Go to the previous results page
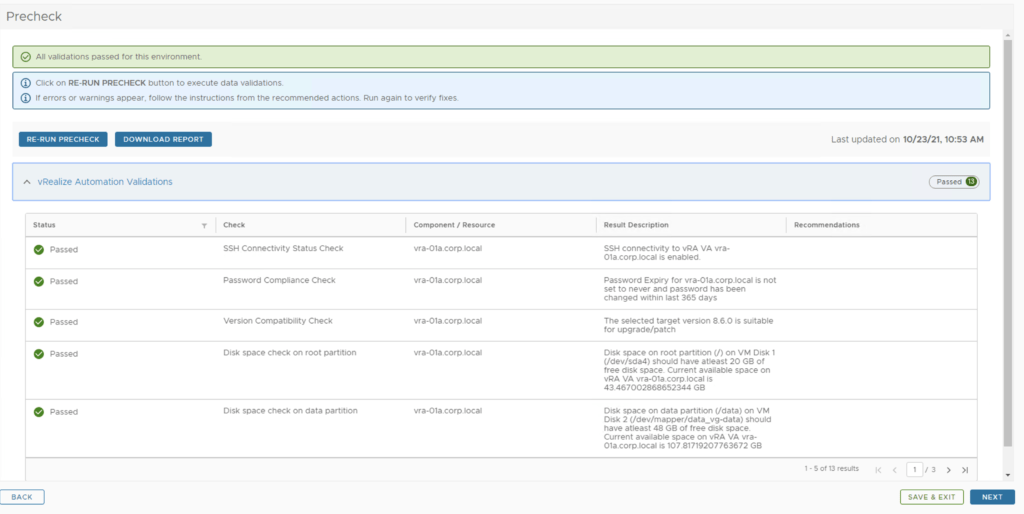 [x=894, y=469]
